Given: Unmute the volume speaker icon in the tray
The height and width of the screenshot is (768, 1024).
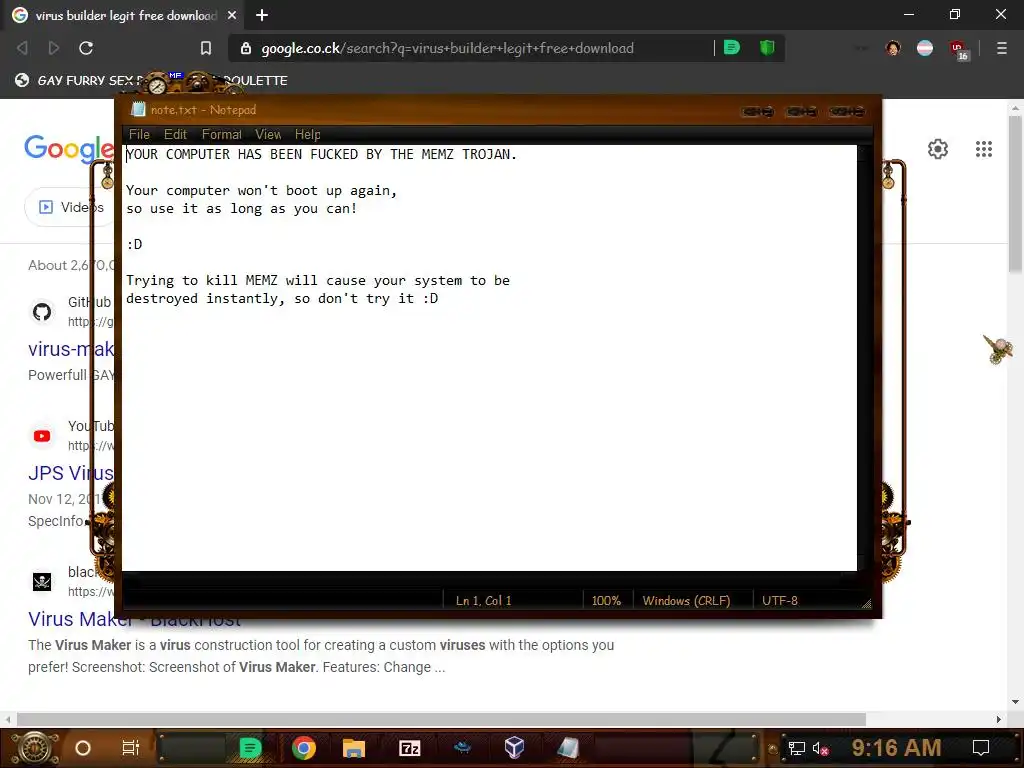Looking at the screenshot, I should 820,748.
